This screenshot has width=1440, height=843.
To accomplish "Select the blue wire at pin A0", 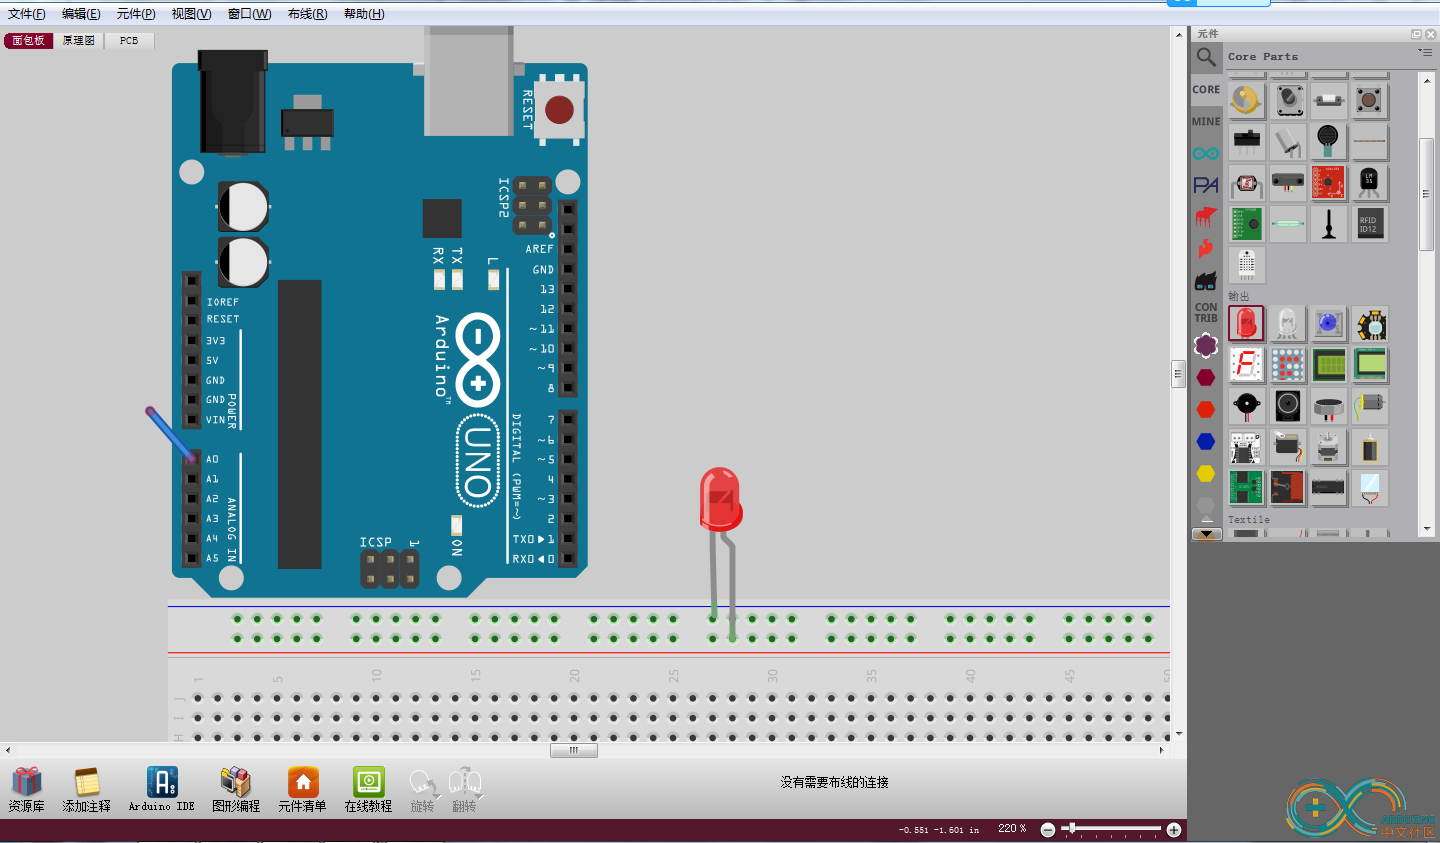I will pos(169,434).
